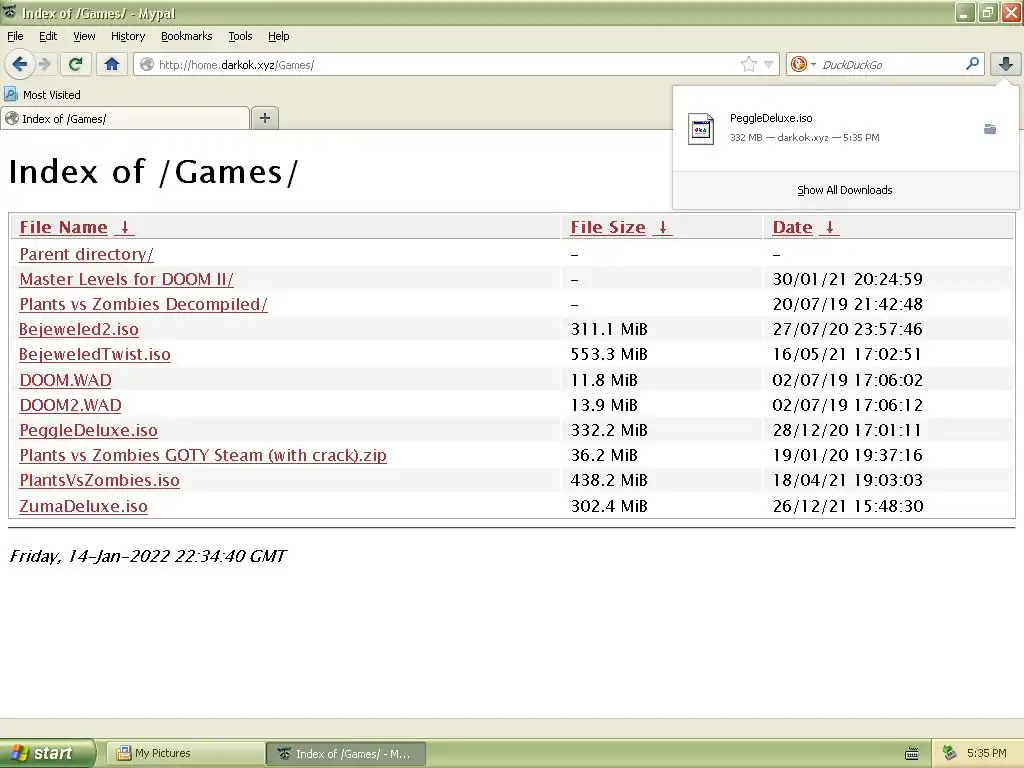The width and height of the screenshot is (1024, 768).
Task: Toggle the Downloads toolbar arrow button
Action: click(1006, 64)
